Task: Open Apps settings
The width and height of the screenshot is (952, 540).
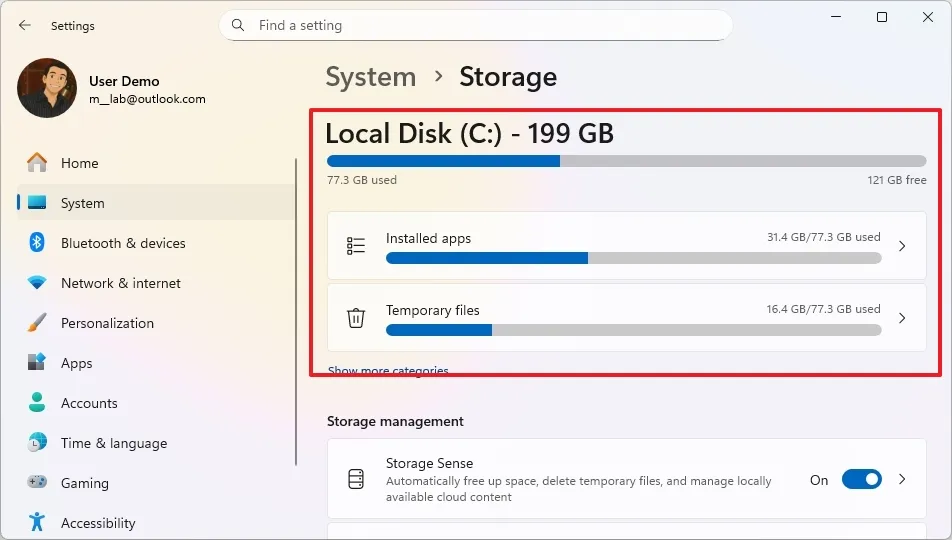Action: pyautogui.click(x=156, y=363)
